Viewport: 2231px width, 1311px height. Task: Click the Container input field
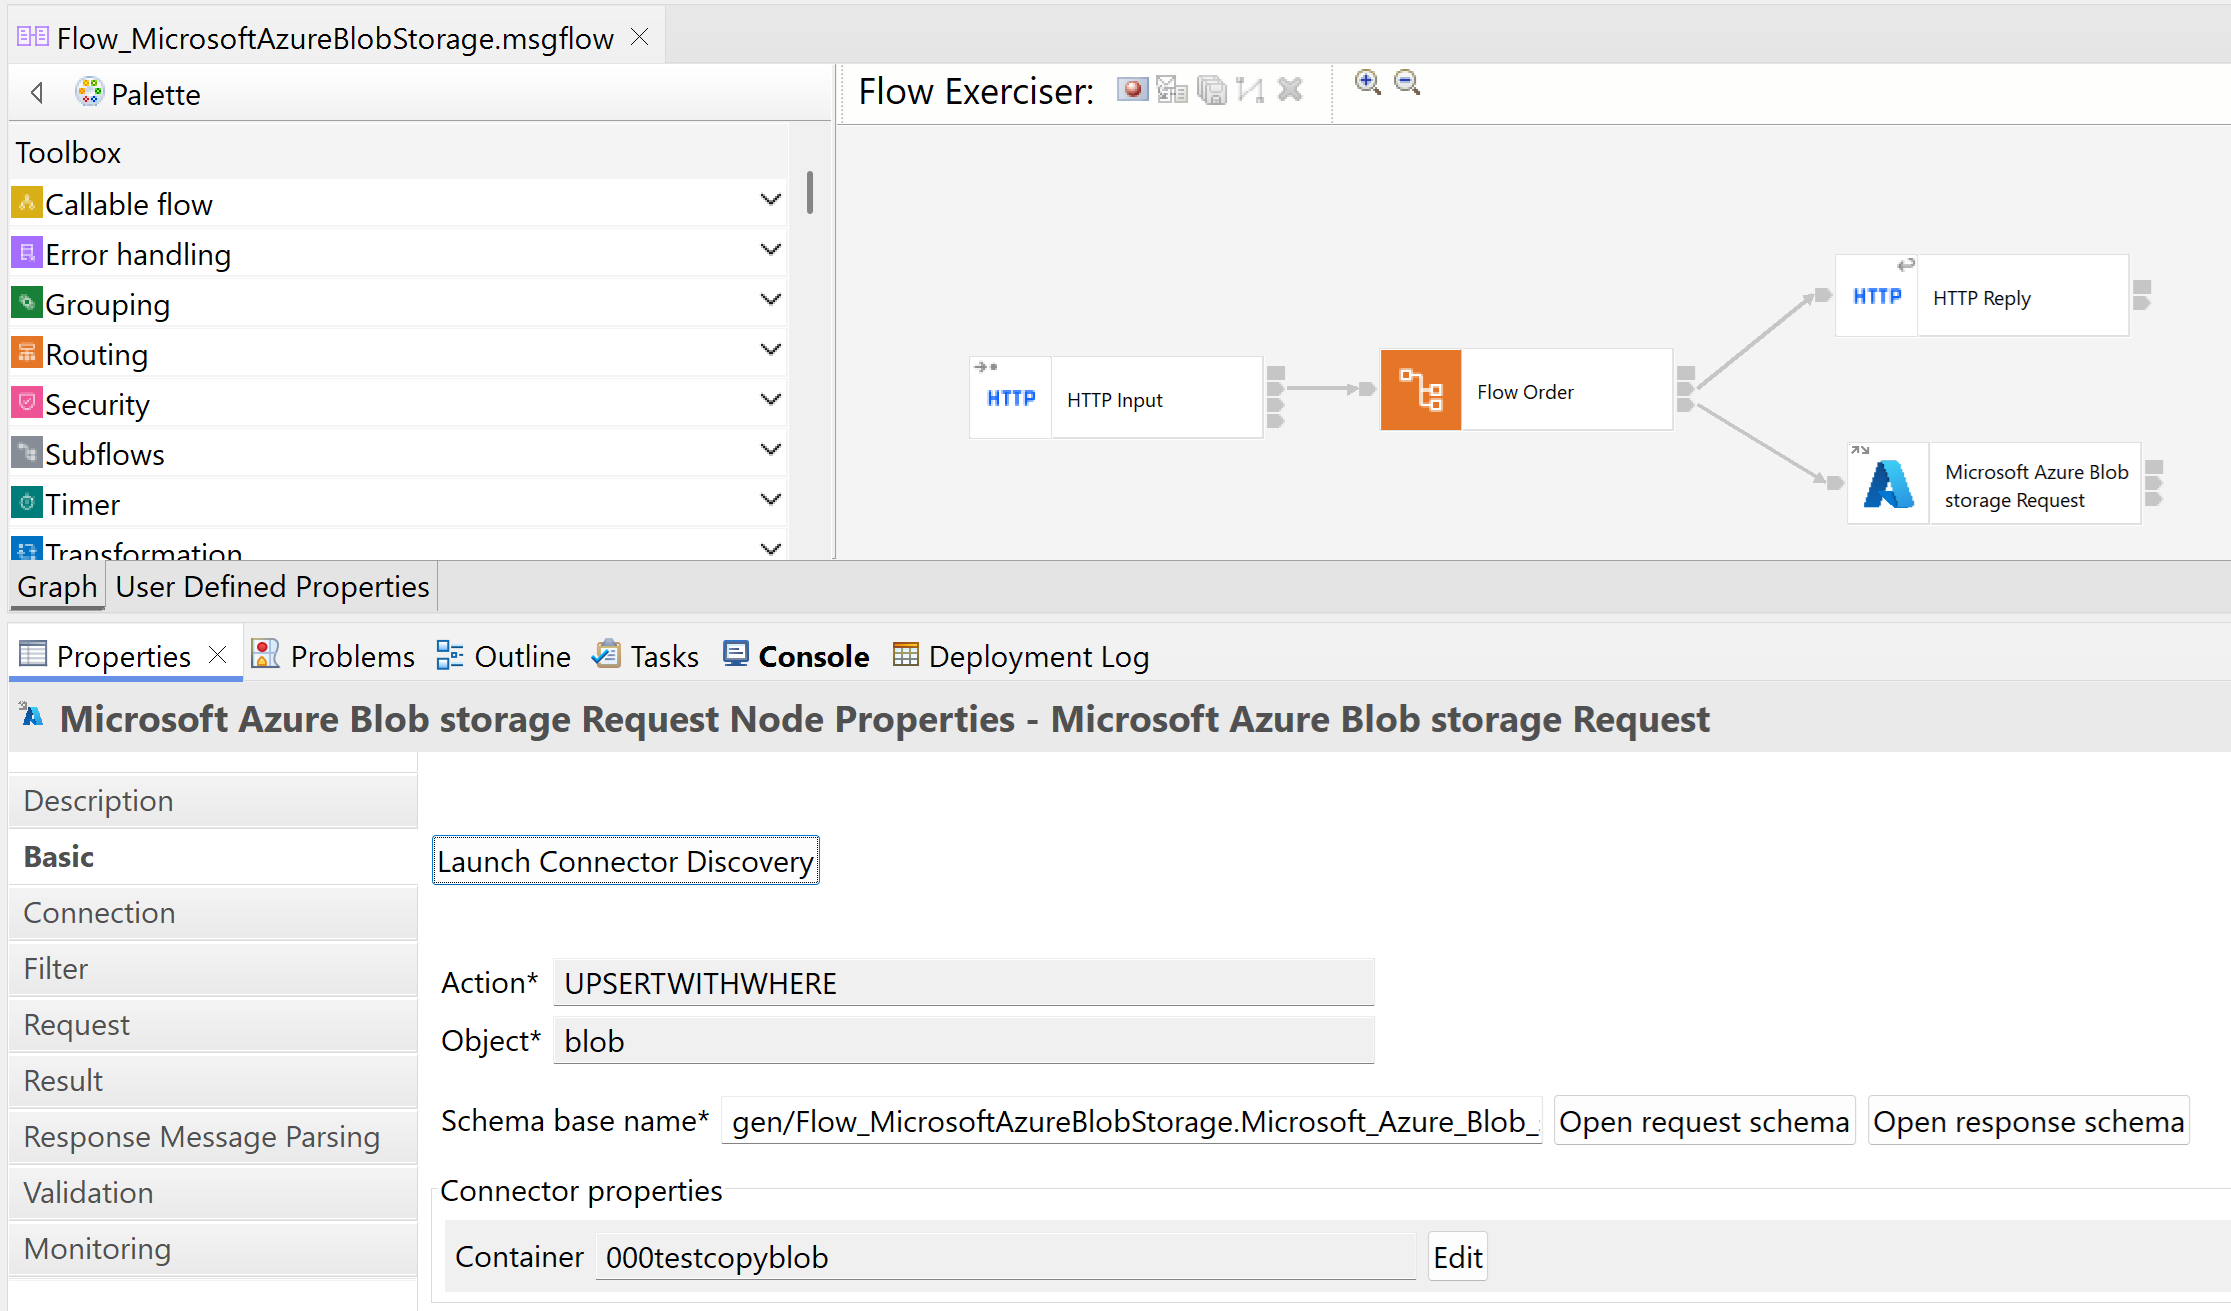1004,1257
